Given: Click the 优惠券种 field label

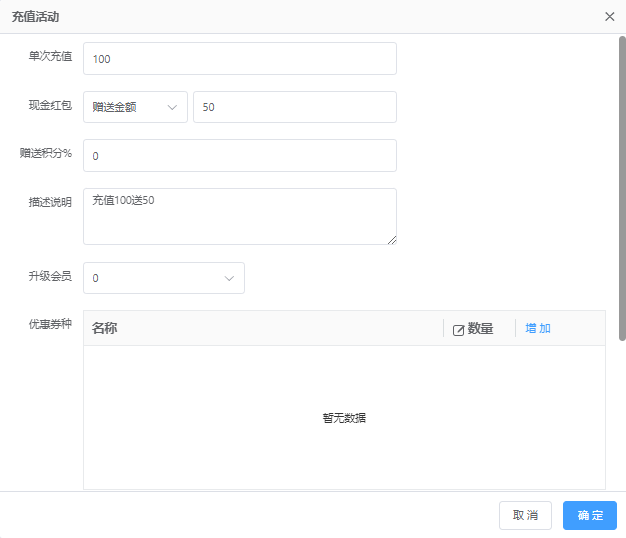Looking at the screenshot, I should tap(50, 324).
